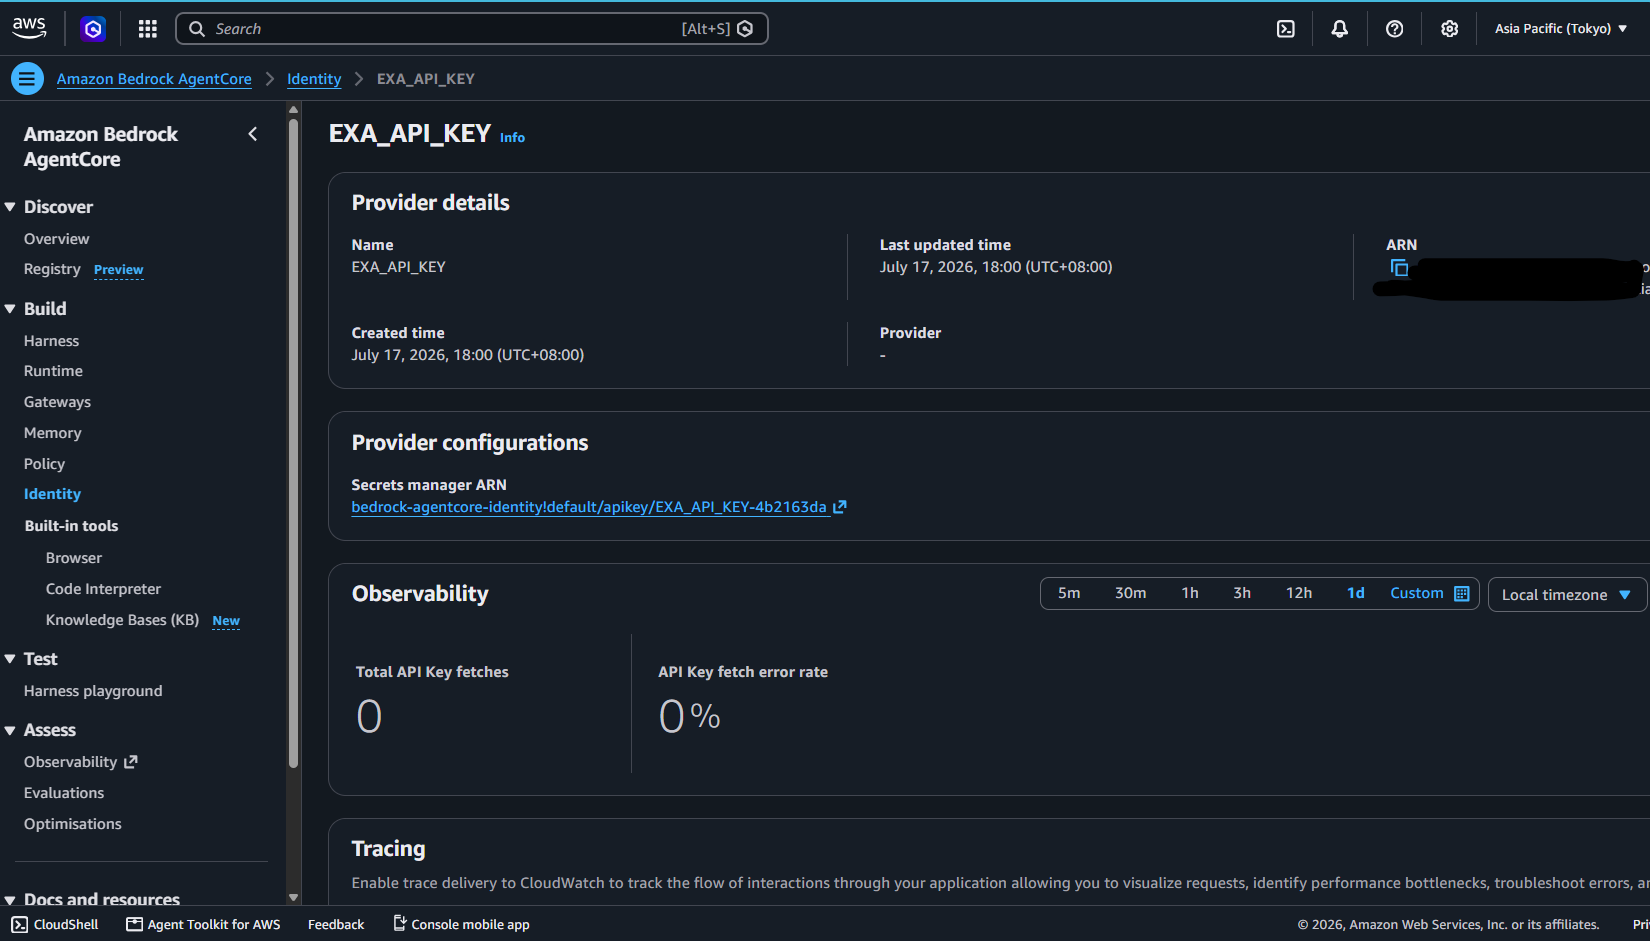Collapse the AgentCore side navigation panel
This screenshot has width=1650, height=941.
[x=253, y=134]
